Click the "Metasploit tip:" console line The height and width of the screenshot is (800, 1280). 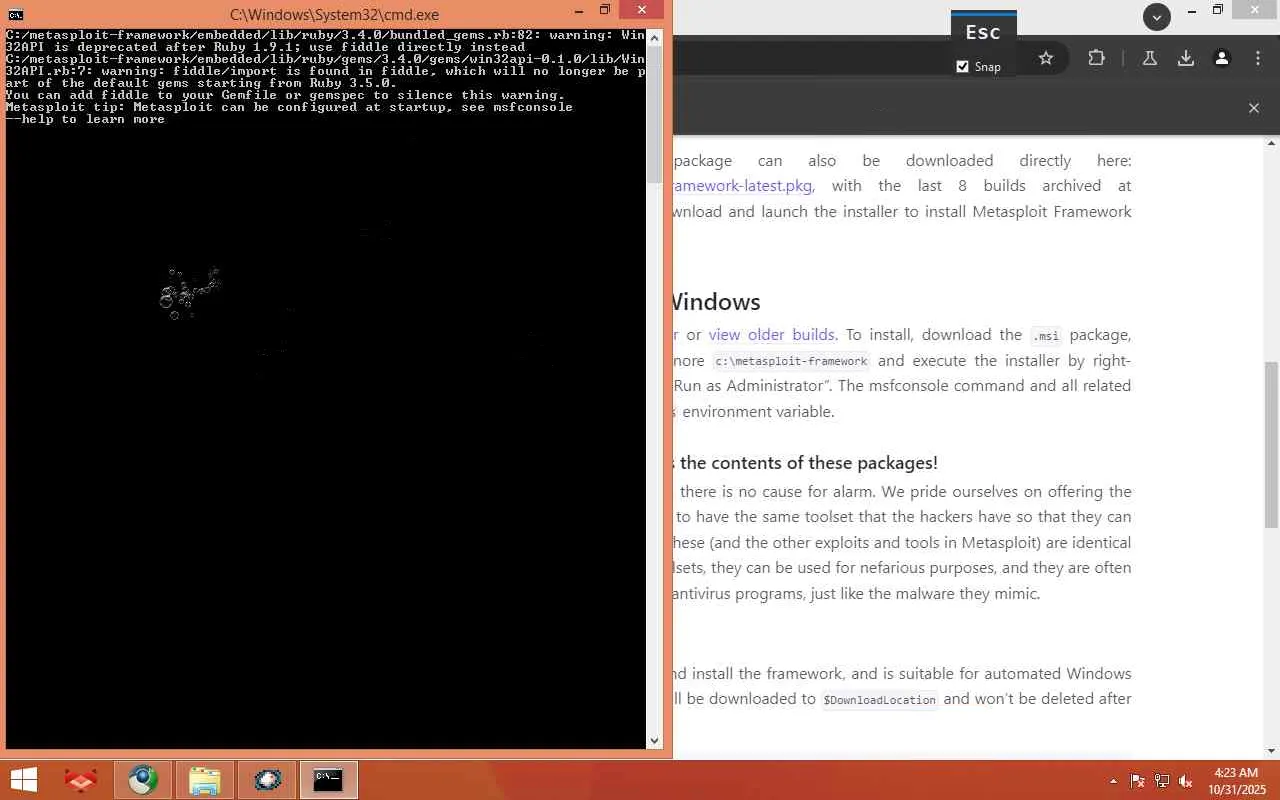[289, 107]
